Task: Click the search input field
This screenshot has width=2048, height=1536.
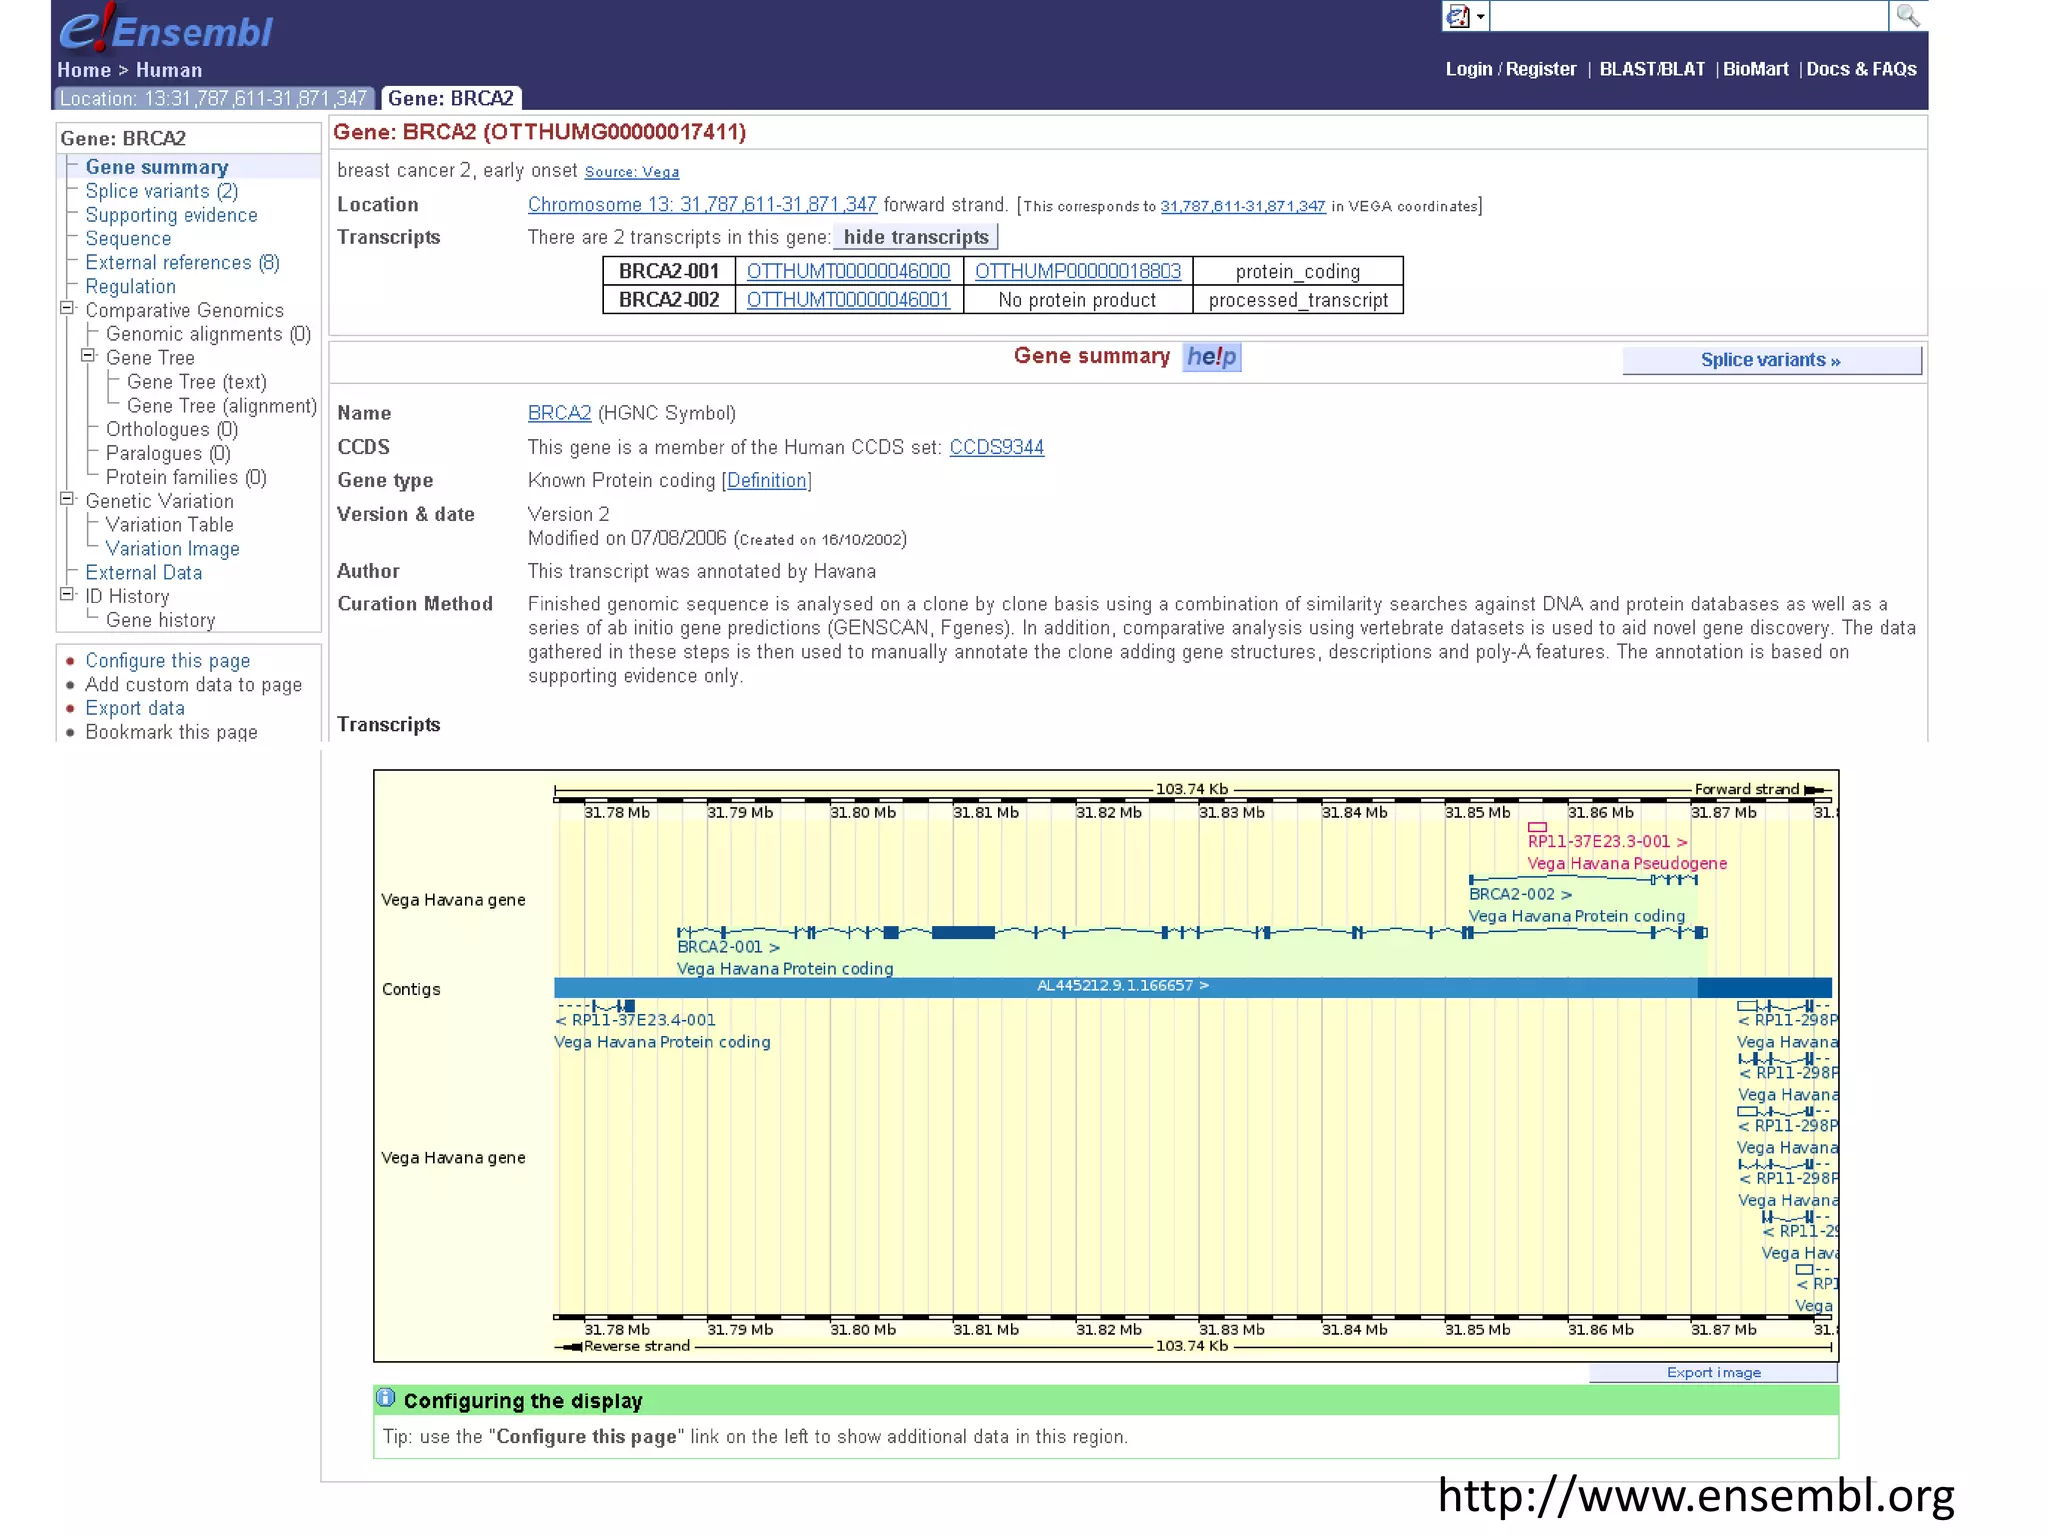Action: 1688,16
